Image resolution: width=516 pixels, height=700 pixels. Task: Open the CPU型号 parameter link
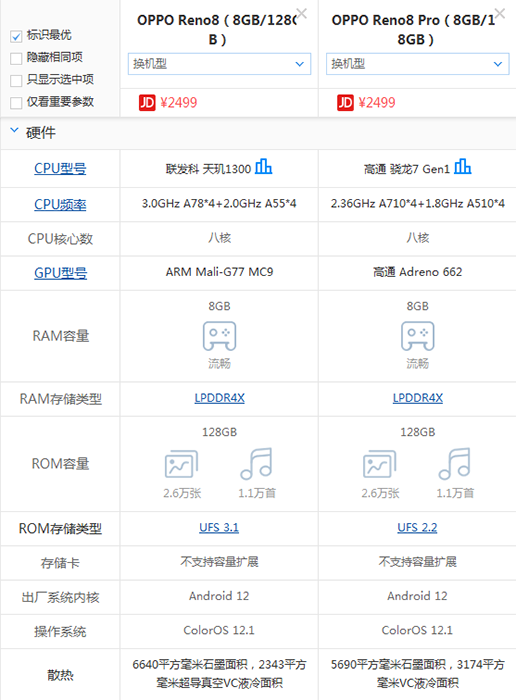click(x=60, y=168)
